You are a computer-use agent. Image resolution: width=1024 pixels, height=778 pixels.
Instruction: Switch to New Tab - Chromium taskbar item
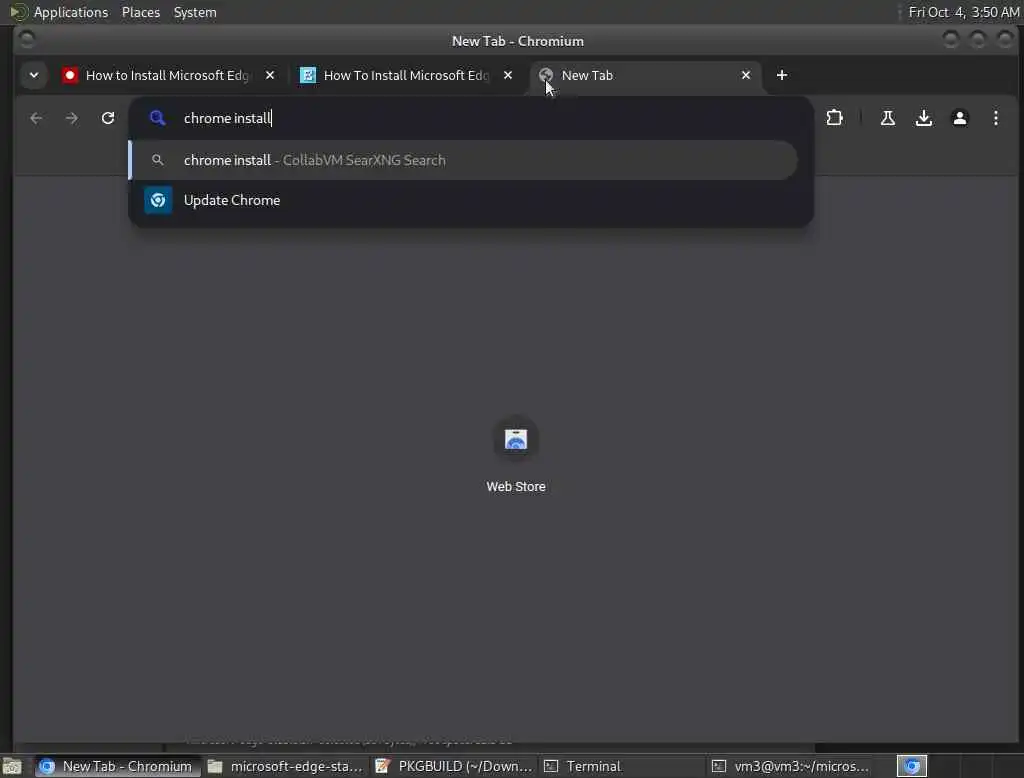tap(116, 766)
